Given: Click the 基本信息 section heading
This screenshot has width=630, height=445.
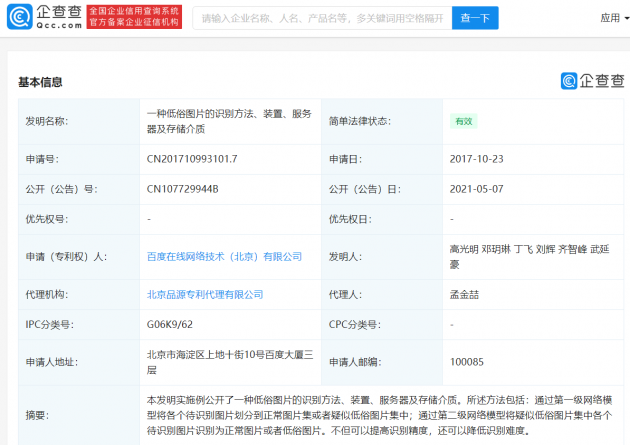Looking at the screenshot, I should [40, 82].
